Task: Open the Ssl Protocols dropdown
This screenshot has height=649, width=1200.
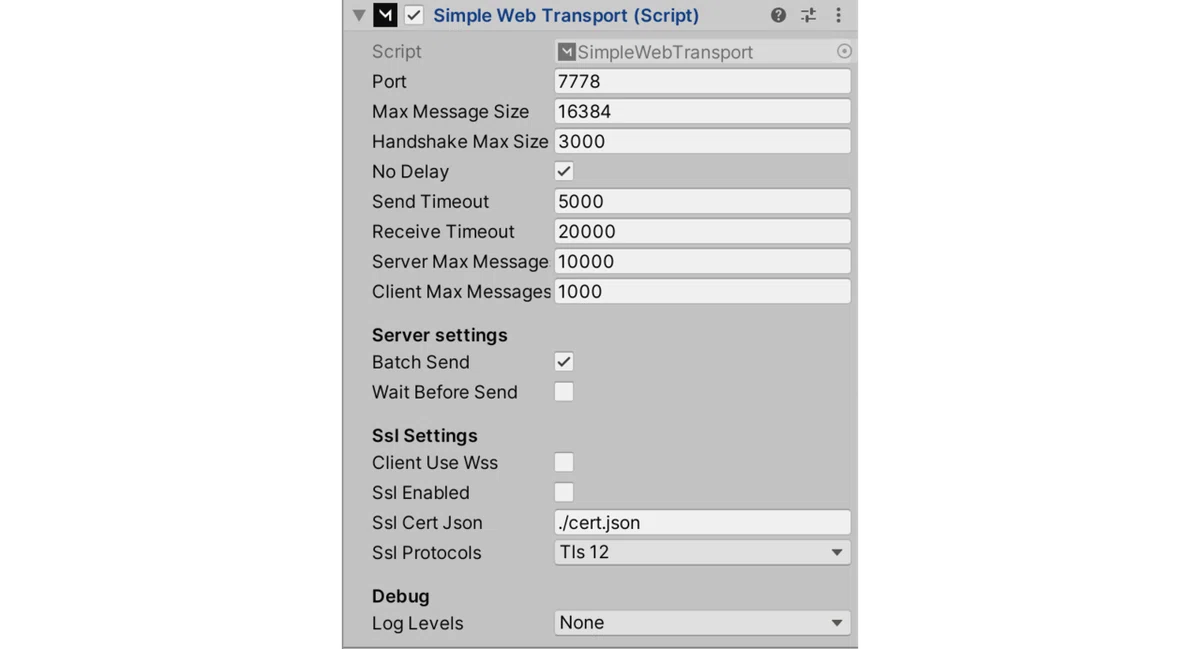Action: (x=702, y=552)
